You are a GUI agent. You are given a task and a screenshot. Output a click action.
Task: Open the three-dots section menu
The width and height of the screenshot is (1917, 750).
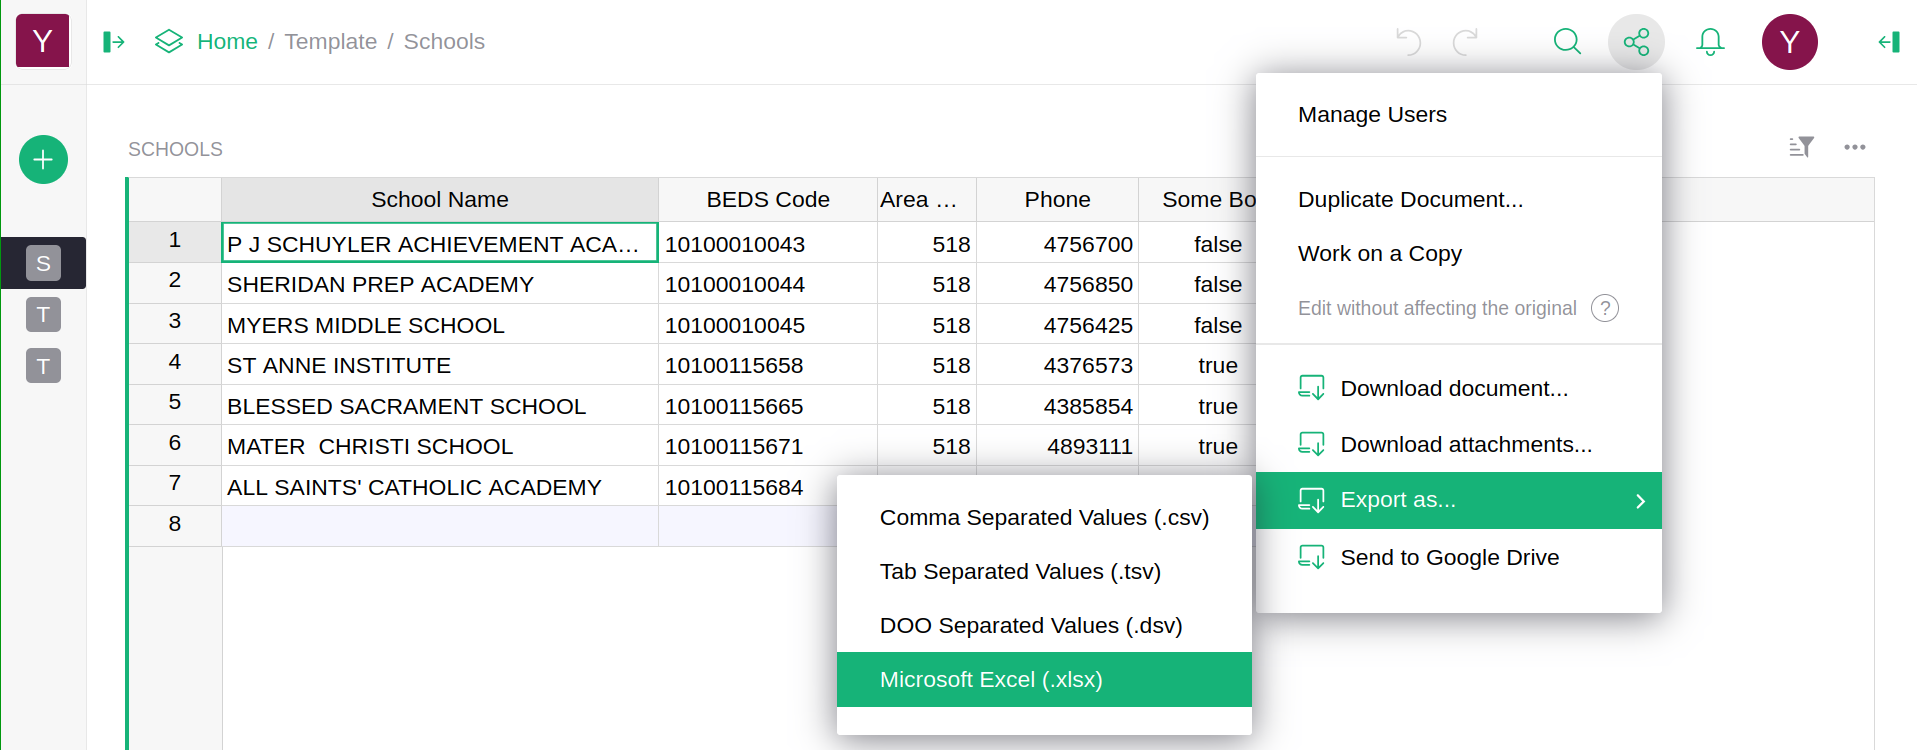[x=1854, y=147]
